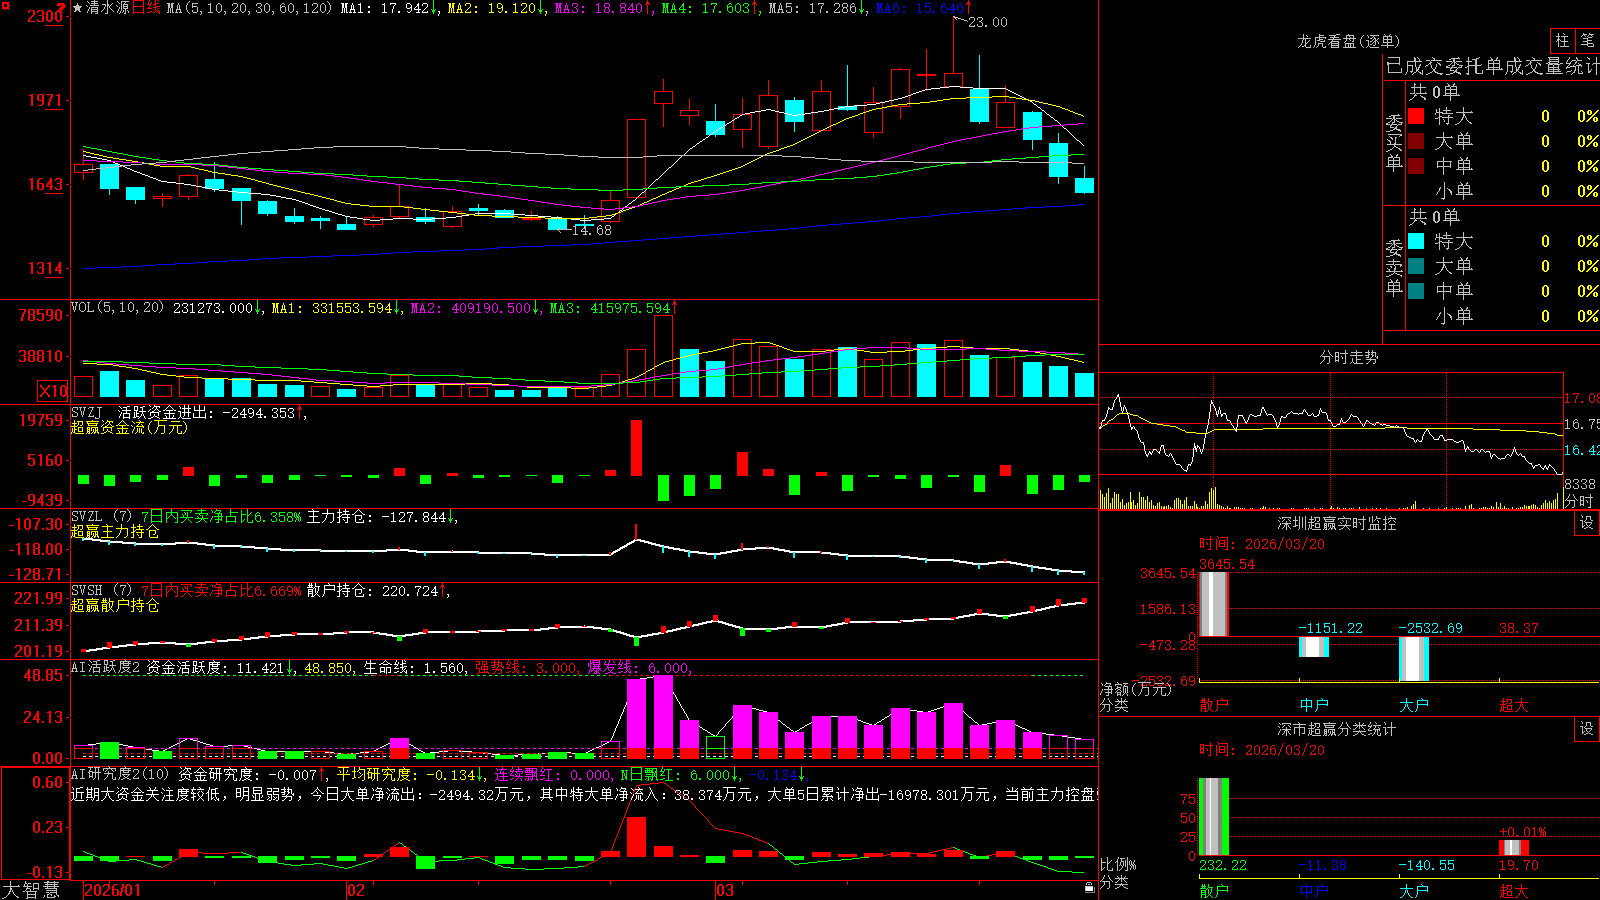This screenshot has height=900, width=1600.
Task: Click the red 特大 buy order swatch
Action: click(1416, 116)
